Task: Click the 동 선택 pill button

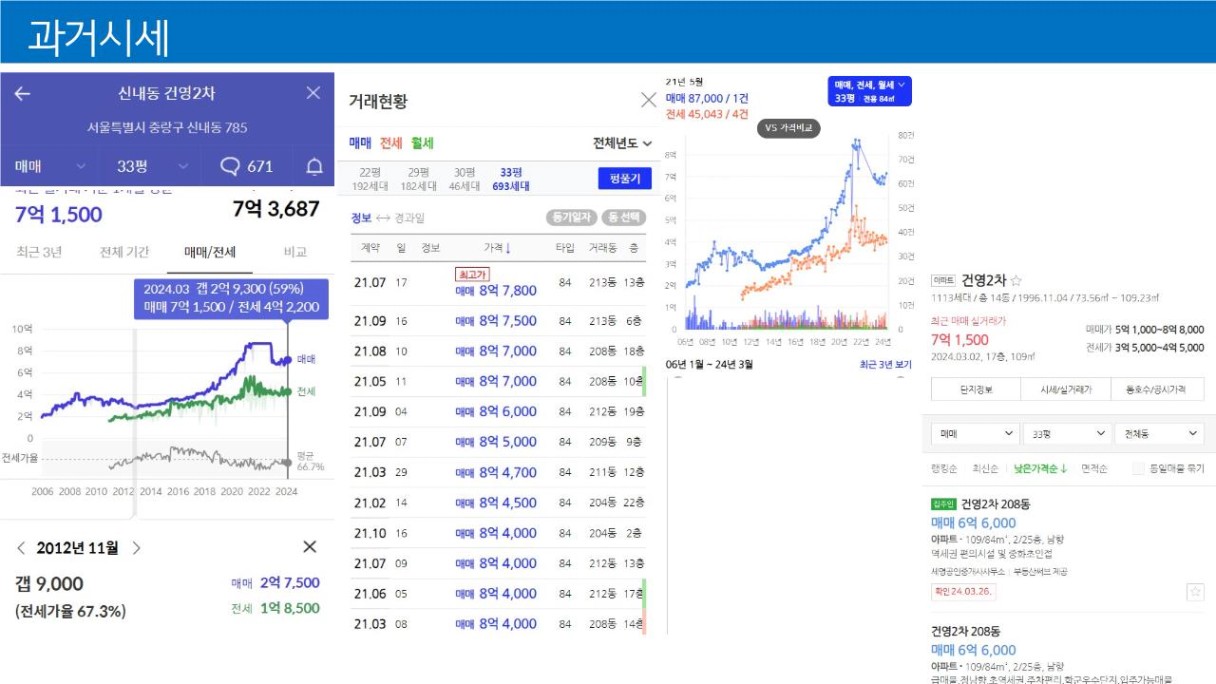Action: point(623,217)
